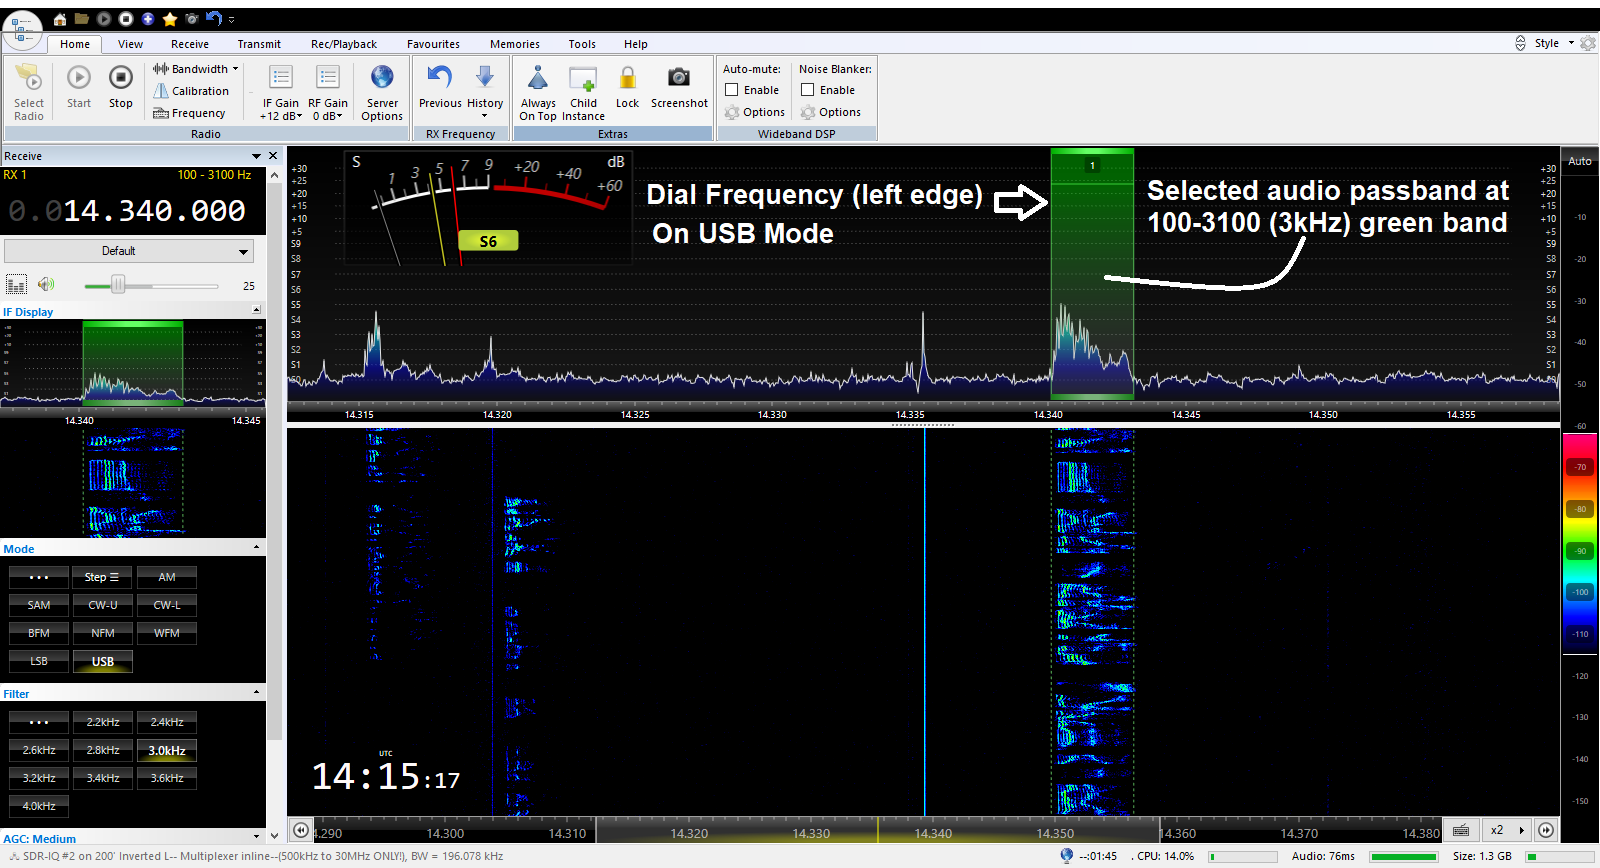Screen dimensions: 1600x868
Task: Open the IF Gain +12 dB dropdown
Action: pos(281,116)
